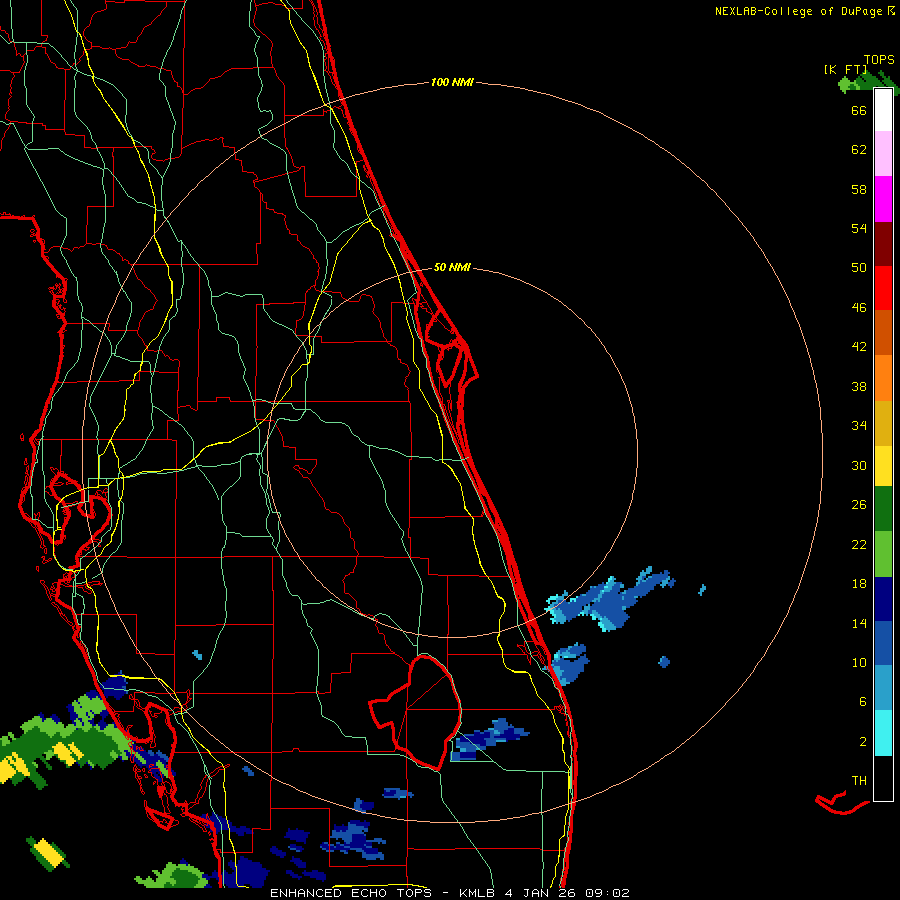The width and height of the screenshot is (900, 900).
Task: Click the '34' legend value
Action: pyautogui.click(x=859, y=426)
